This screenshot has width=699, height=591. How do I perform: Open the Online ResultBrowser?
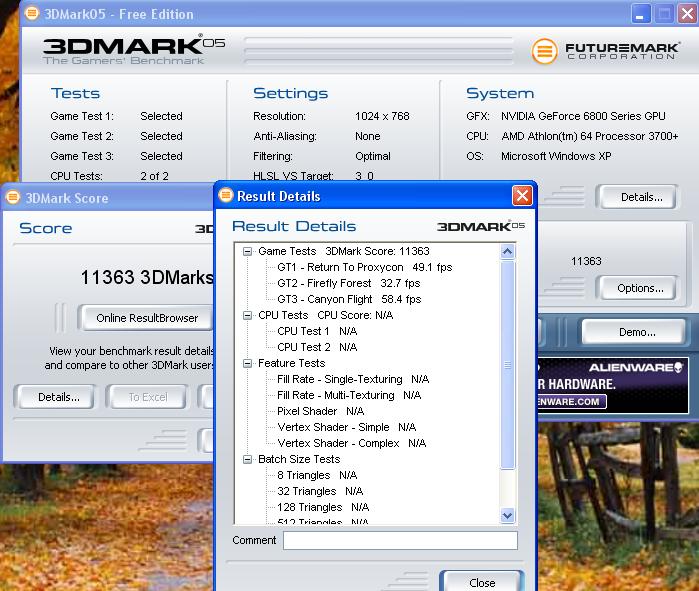tap(146, 318)
